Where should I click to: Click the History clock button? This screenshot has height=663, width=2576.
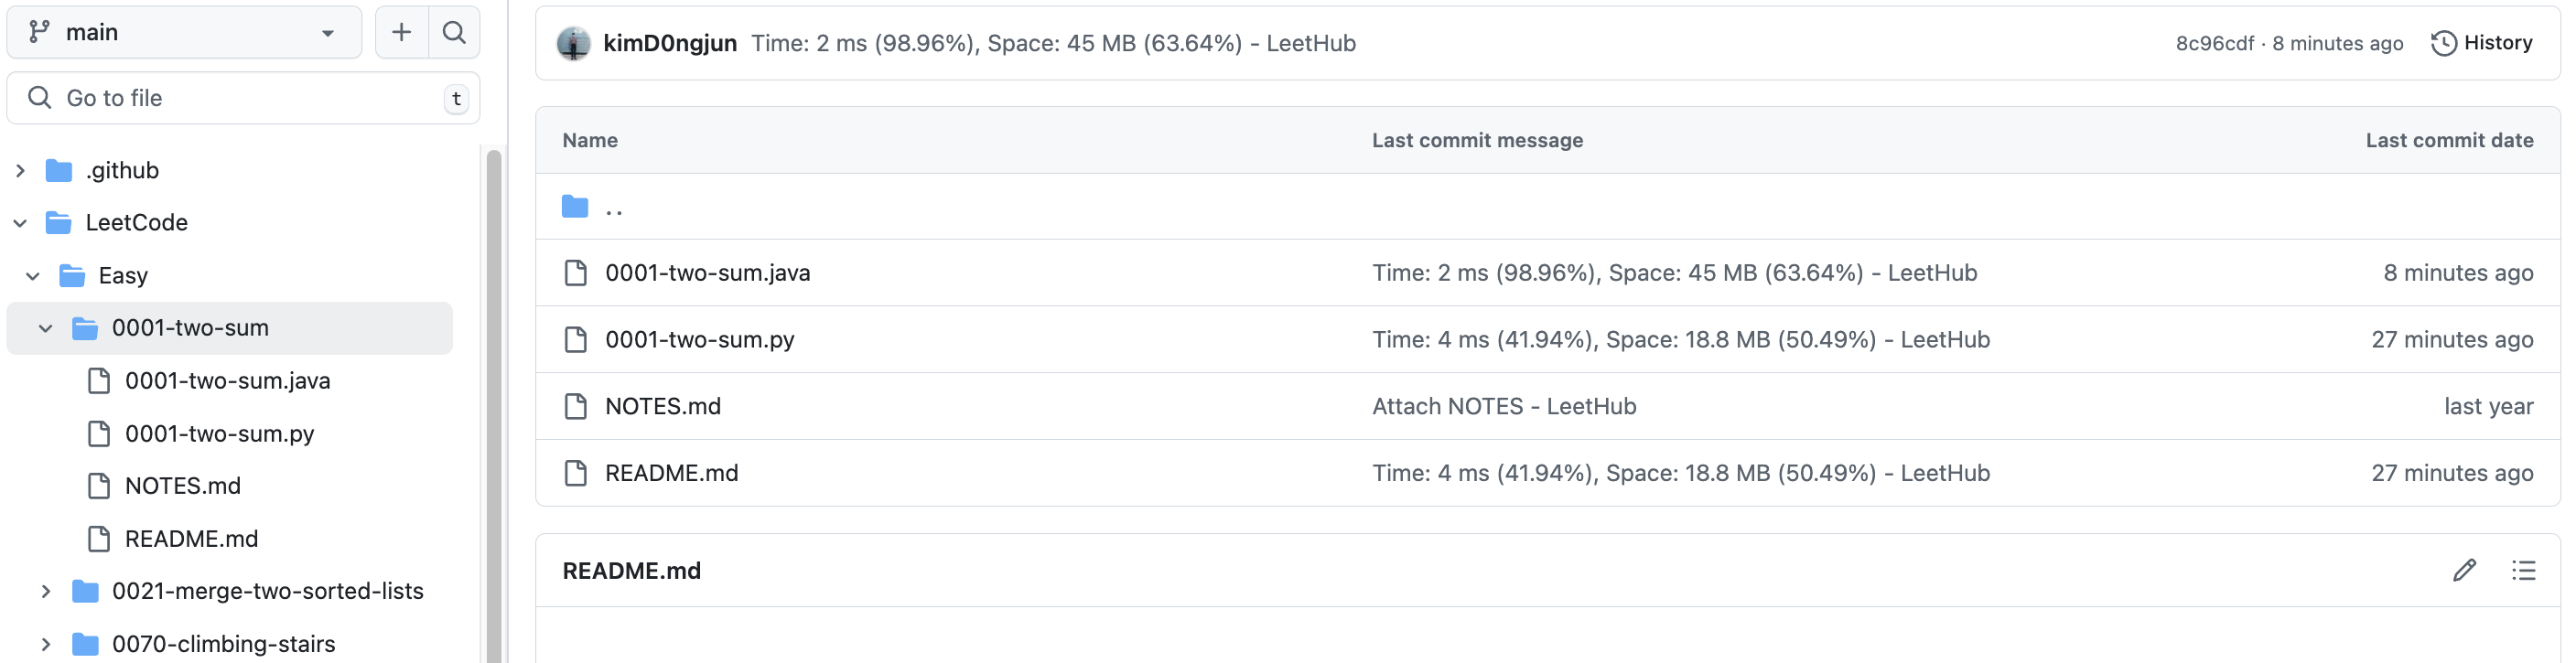click(x=2482, y=43)
